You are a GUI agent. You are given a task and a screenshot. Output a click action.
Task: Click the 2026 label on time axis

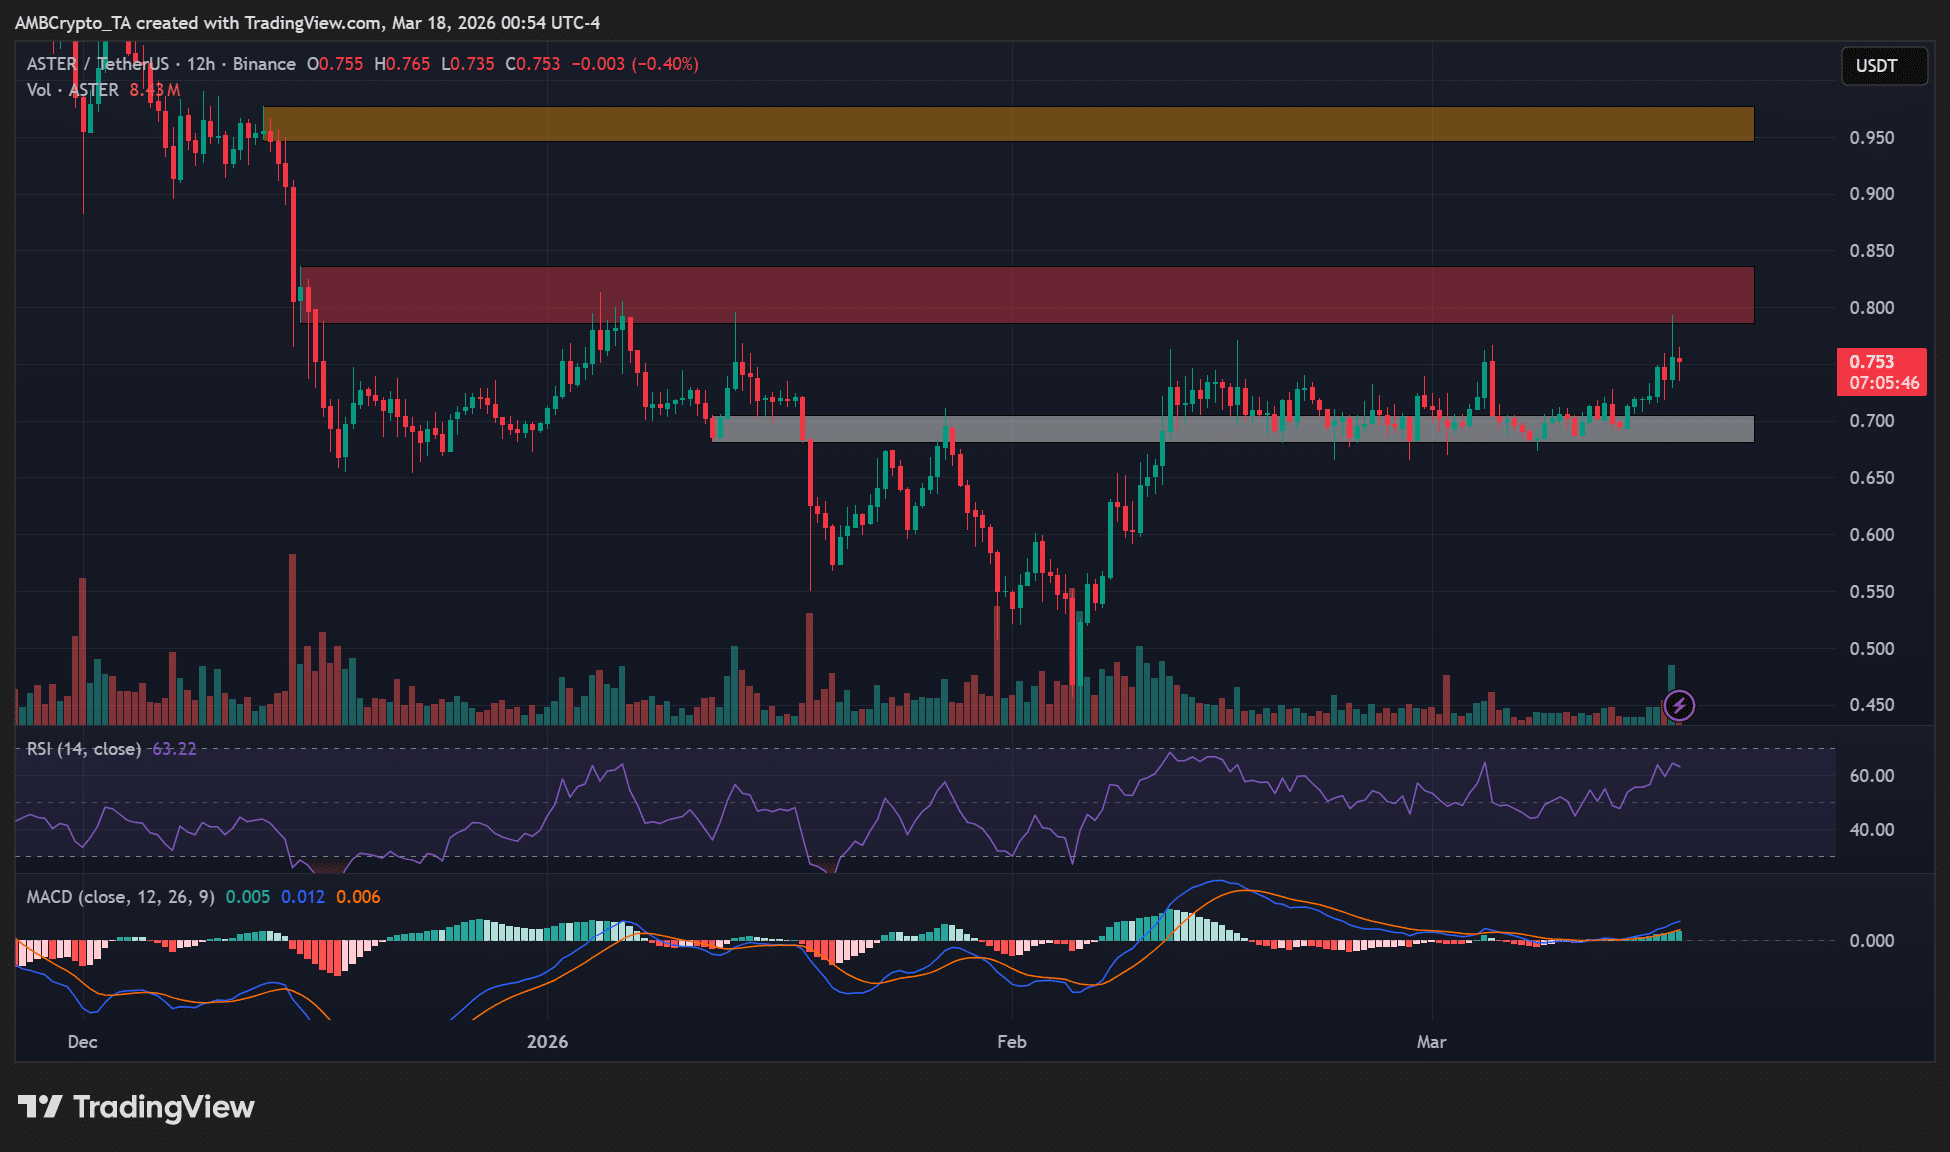pos(547,1042)
